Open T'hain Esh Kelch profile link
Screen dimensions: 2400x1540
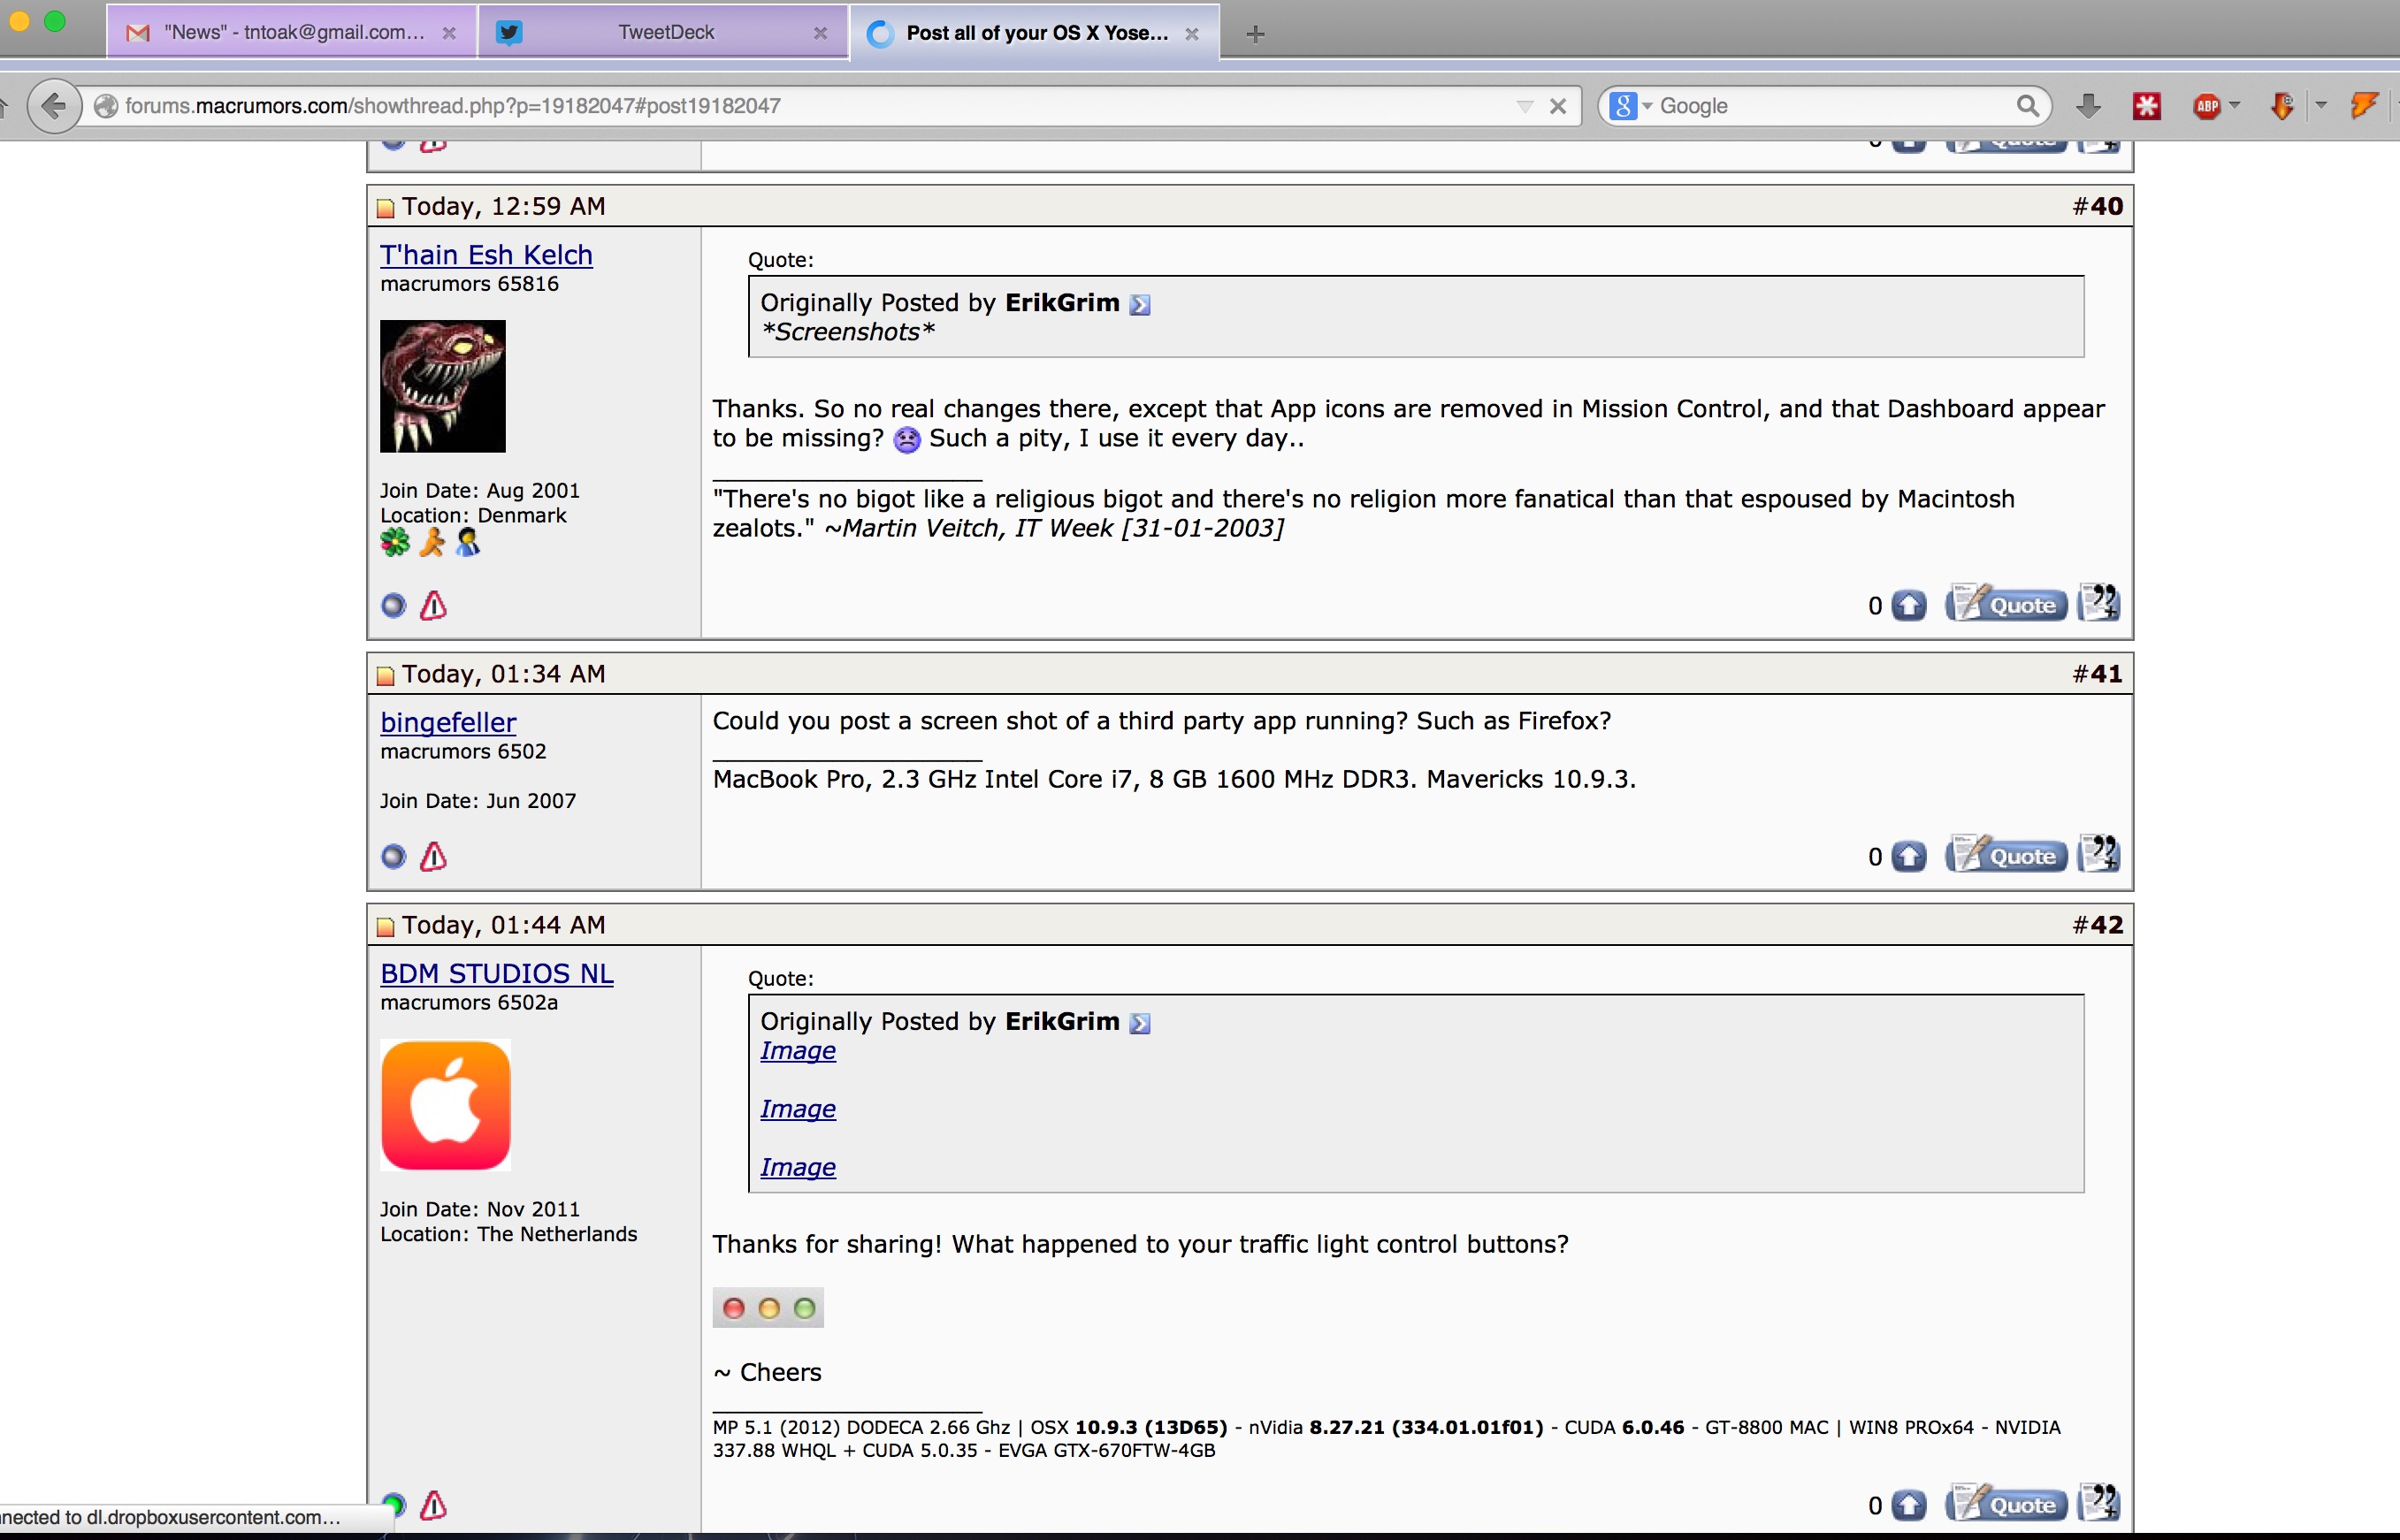click(486, 255)
